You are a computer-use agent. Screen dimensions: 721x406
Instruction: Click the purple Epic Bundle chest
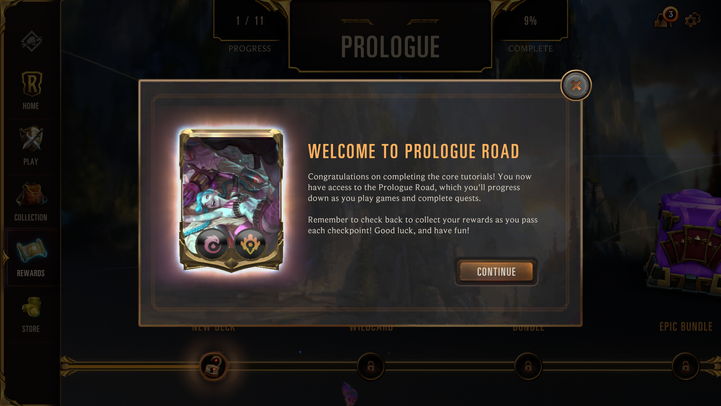coord(684,241)
